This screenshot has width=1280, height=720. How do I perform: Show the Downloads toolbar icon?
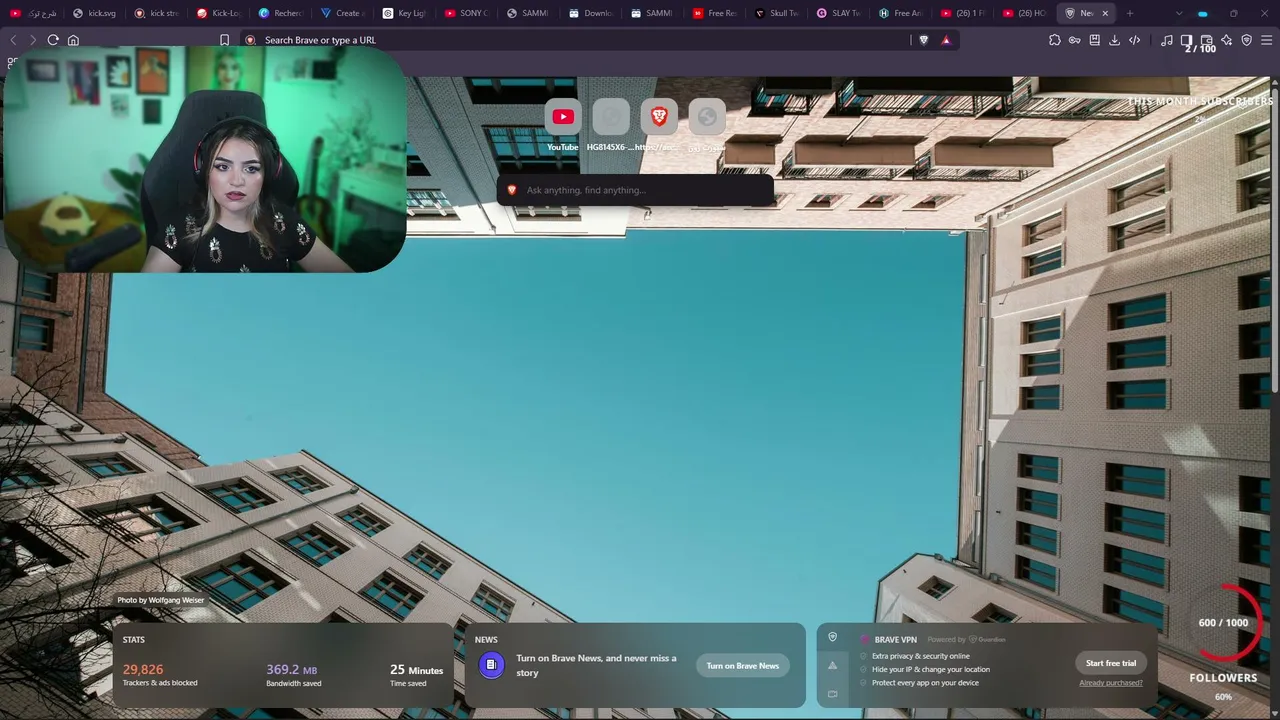pyautogui.click(x=1115, y=40)
